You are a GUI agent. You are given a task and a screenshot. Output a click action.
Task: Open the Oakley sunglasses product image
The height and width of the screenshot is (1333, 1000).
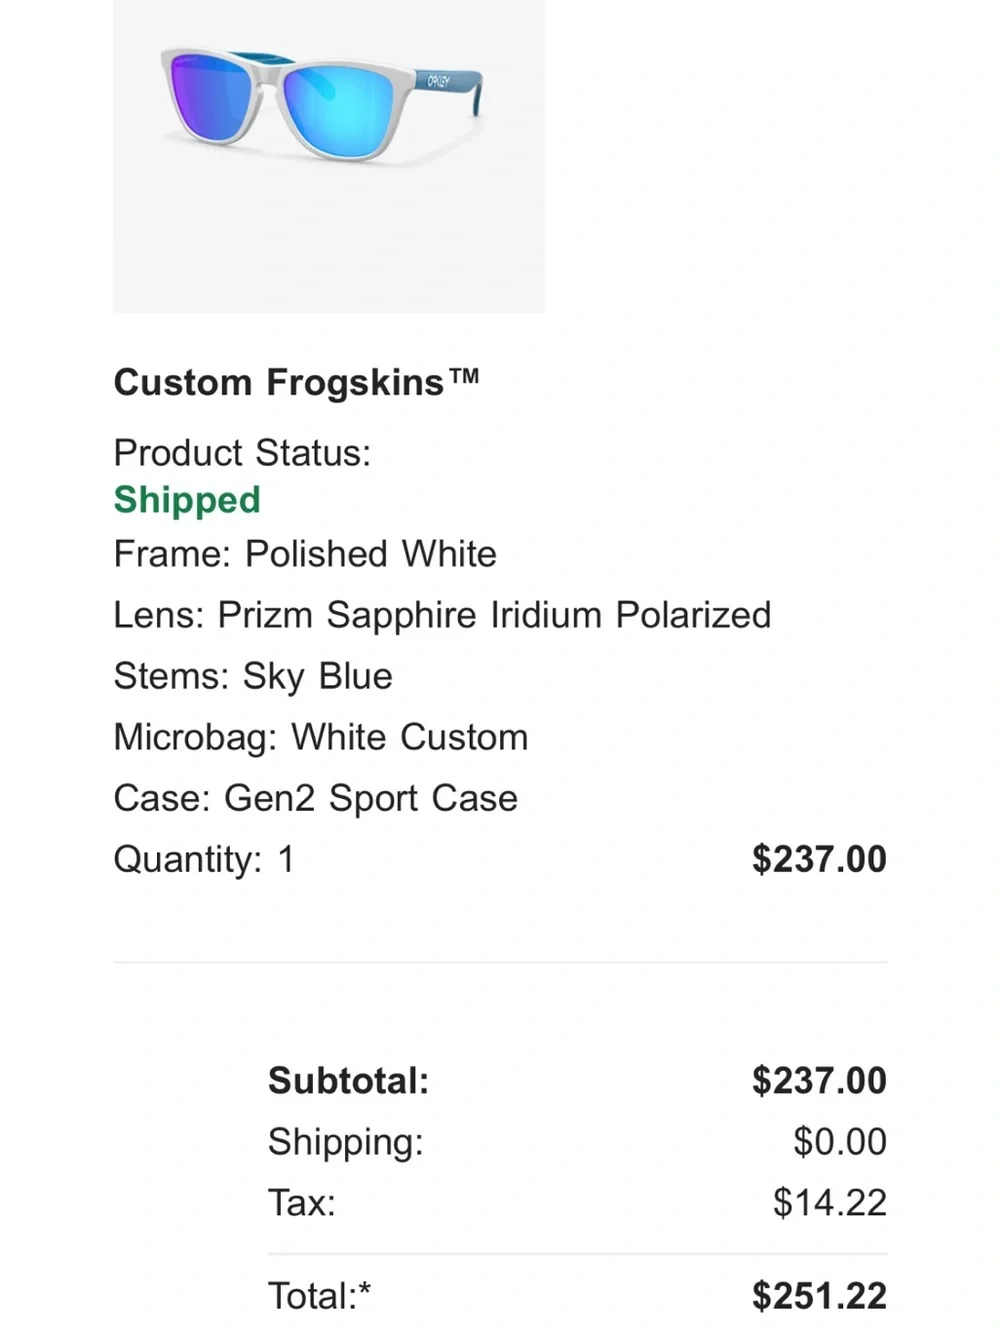click(329, 156)
